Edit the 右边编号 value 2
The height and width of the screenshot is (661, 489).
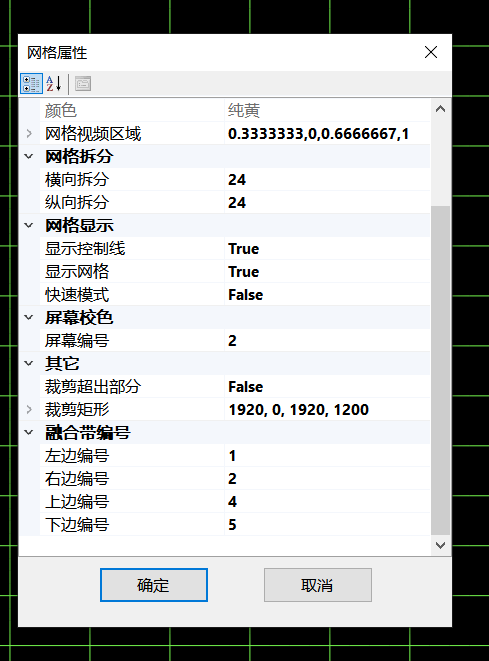click(x=327, y=478)
